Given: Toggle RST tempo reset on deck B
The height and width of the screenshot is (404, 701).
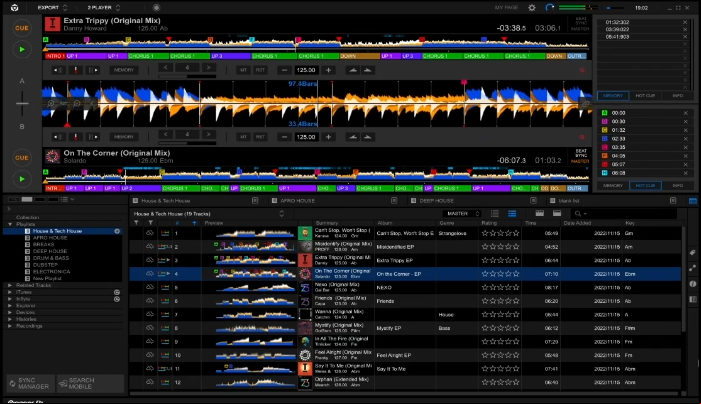Looking at the screenshot, I should pos(260,137).
